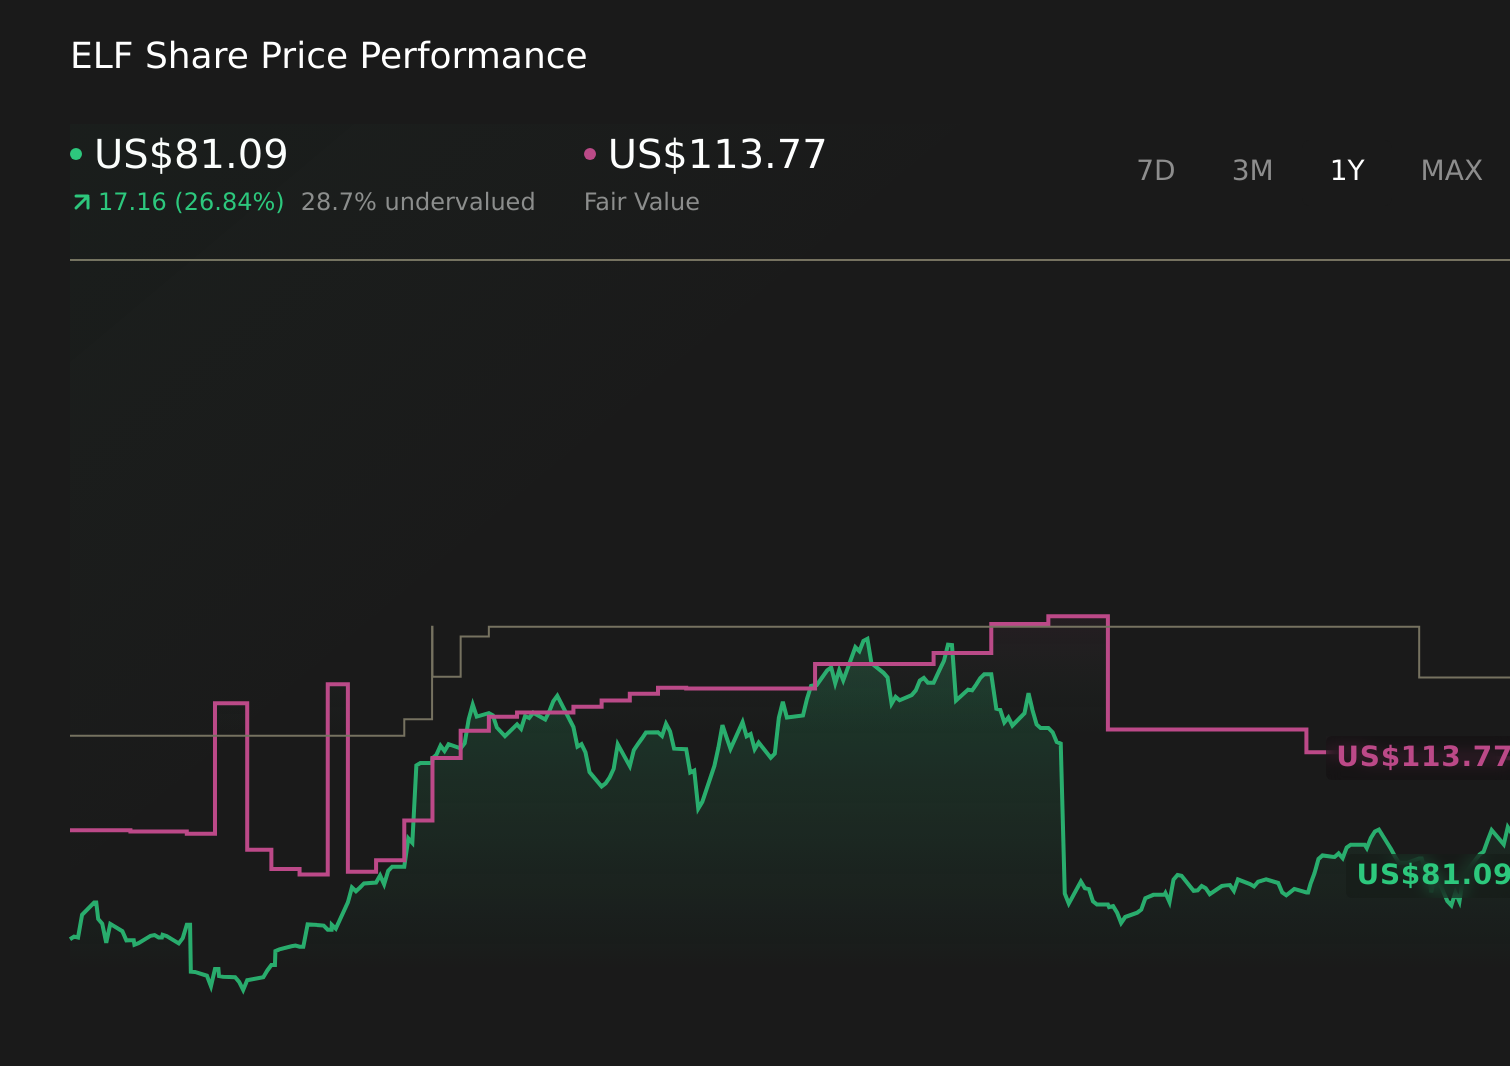
Task: Expand details via the Fair Value label
Action: coord(641,201)
